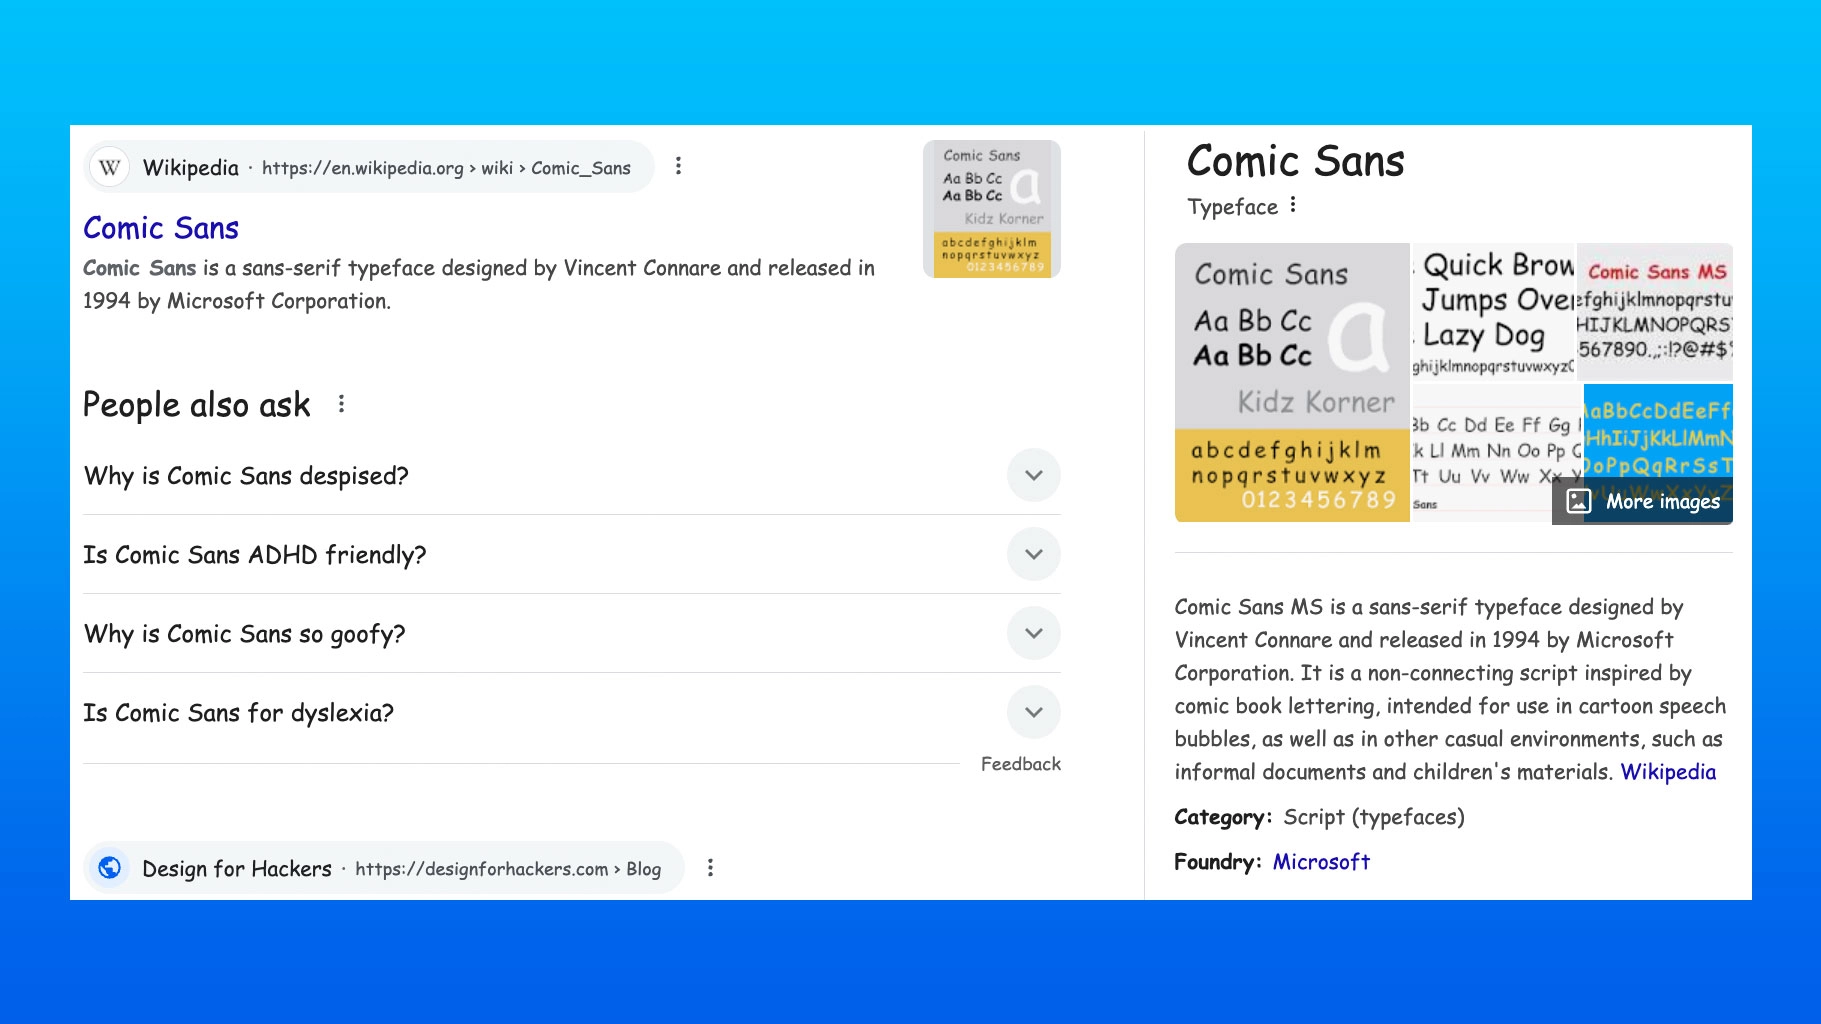Click the Wikipedia link in knowledge panel description
This screenshot has height=1024, width=1821.
pos(1668,772)
